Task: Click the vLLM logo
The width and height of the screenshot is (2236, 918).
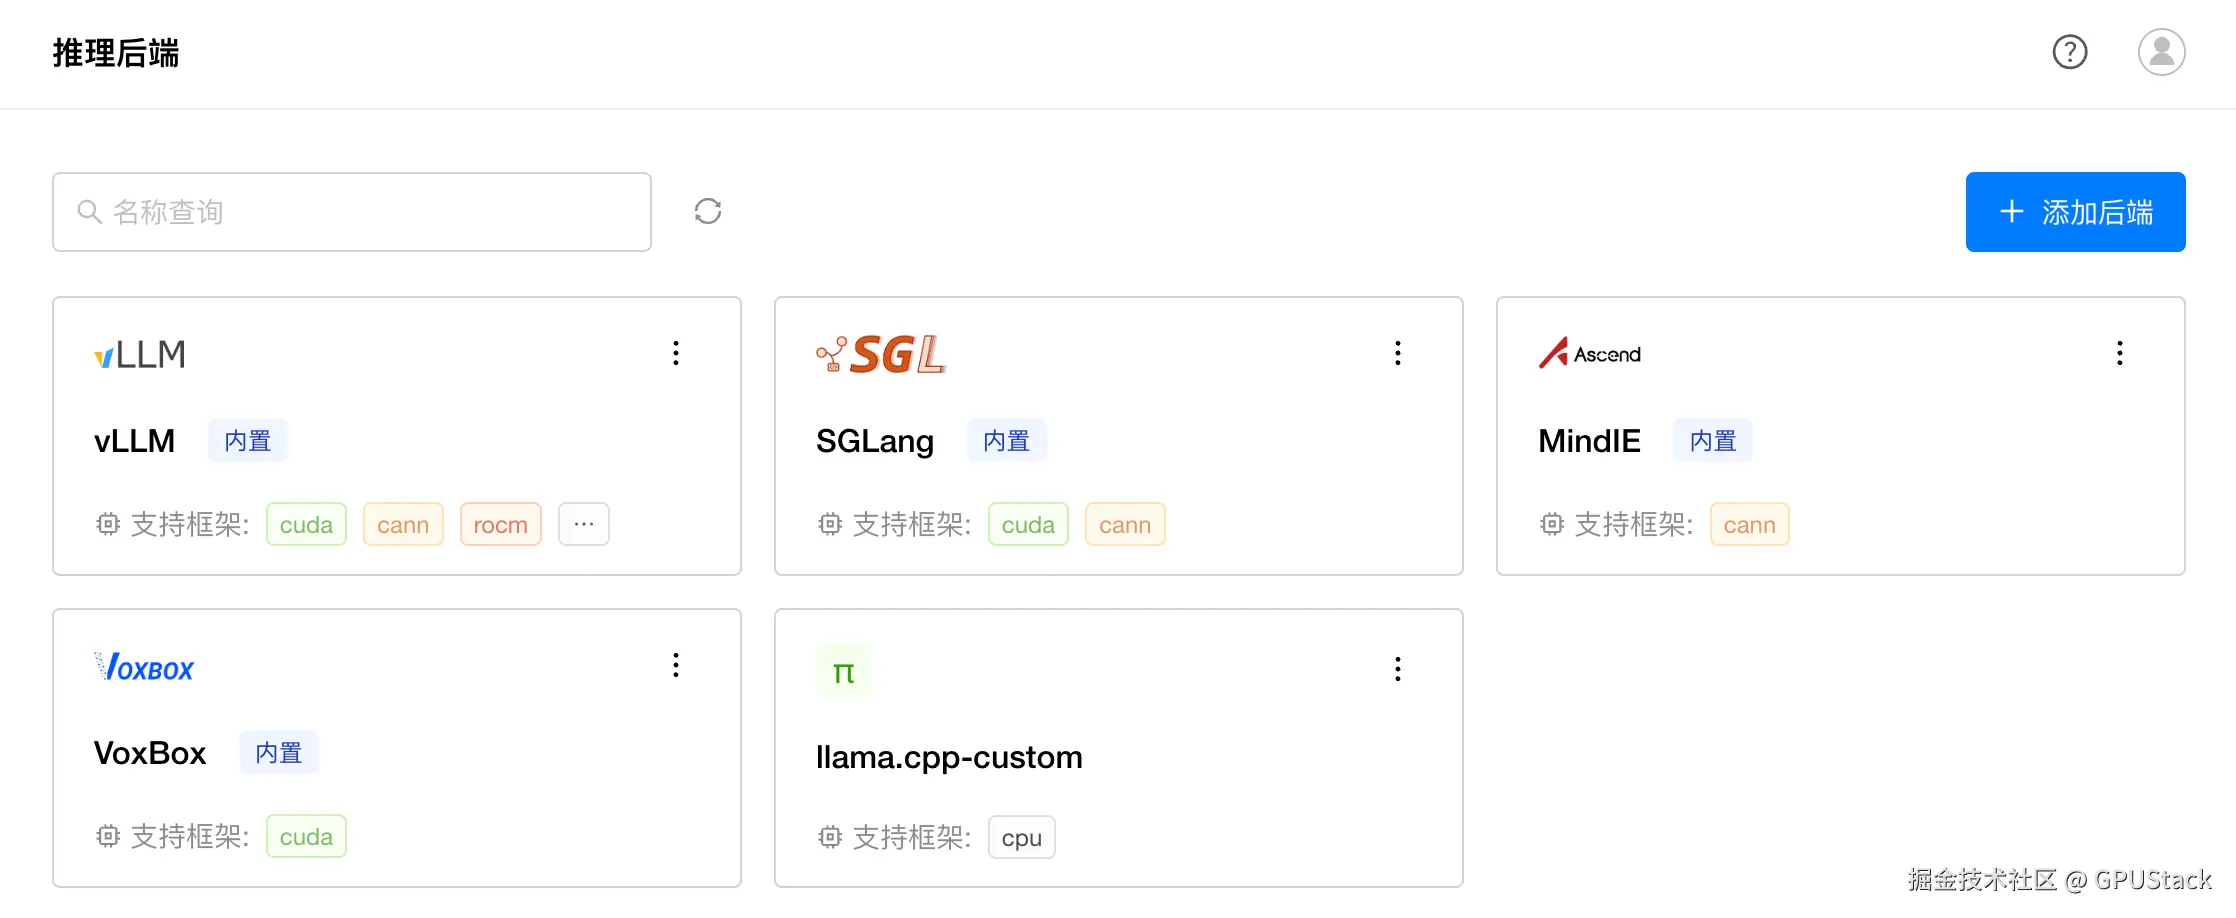Action: (x=140, y=355)
